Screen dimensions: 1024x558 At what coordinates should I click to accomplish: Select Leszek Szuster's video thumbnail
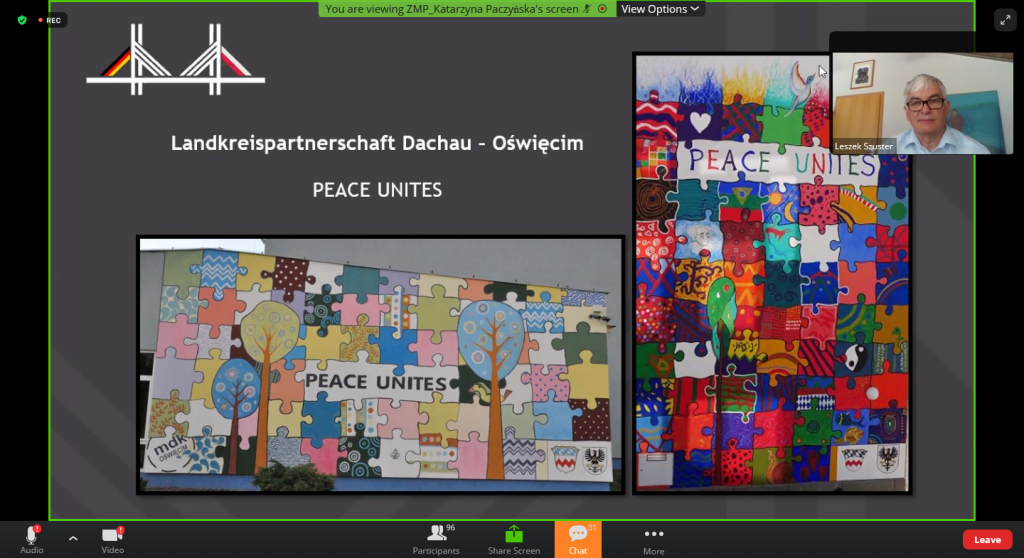coord(922,103)
